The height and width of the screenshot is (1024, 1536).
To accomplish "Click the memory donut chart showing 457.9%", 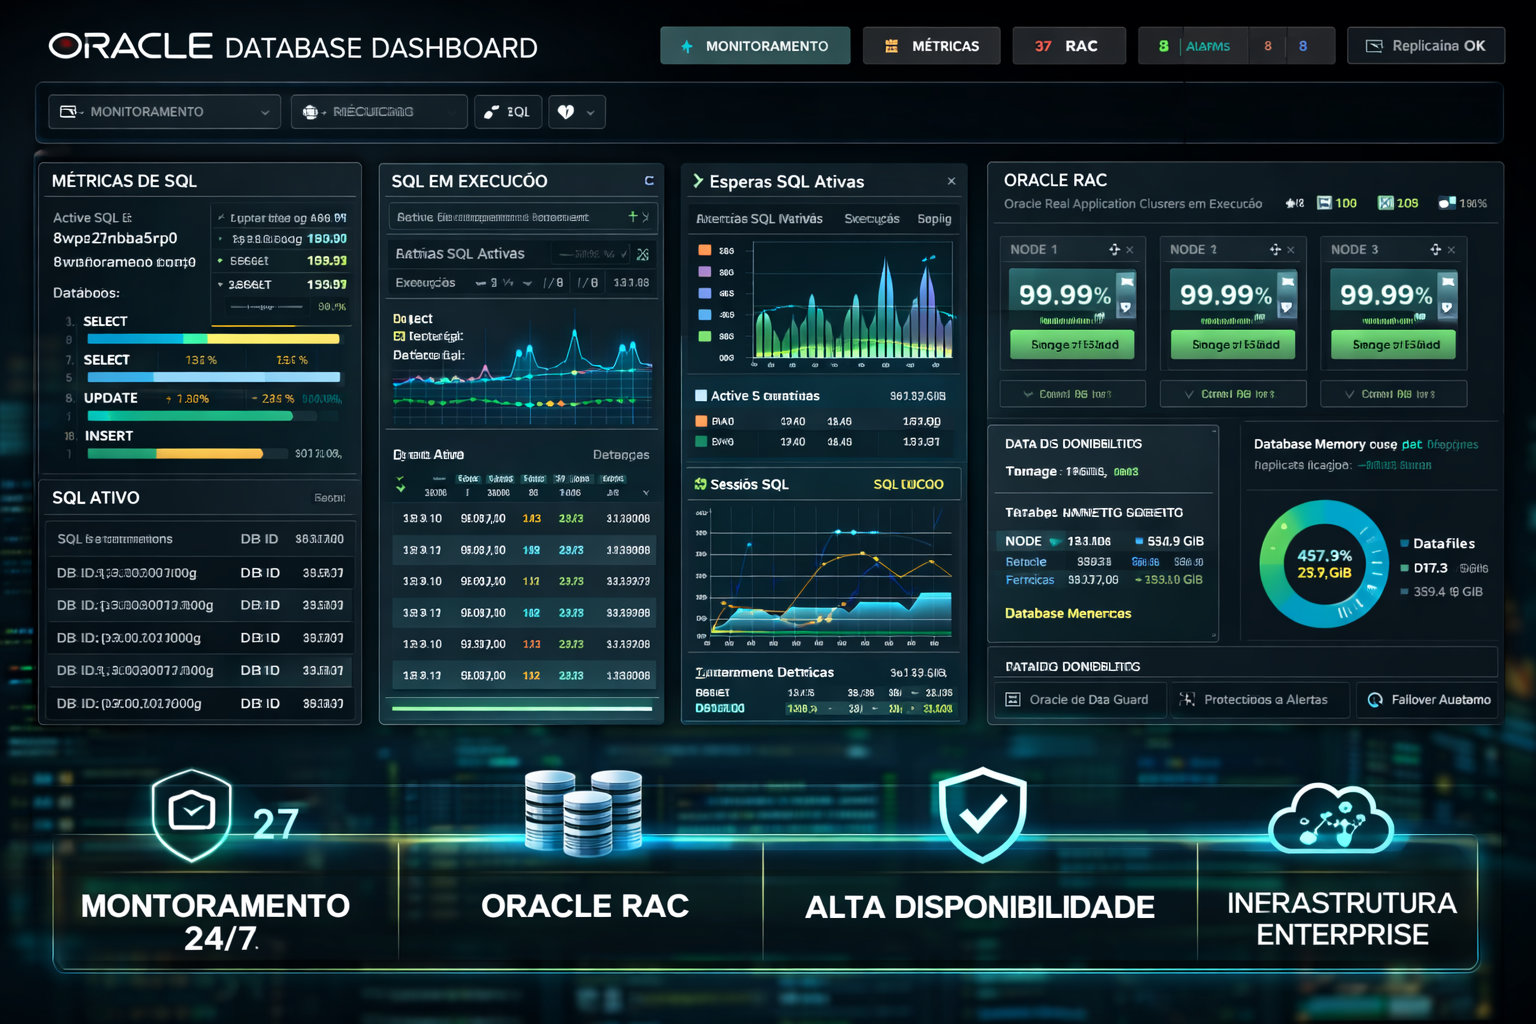I will point(1324,564).
